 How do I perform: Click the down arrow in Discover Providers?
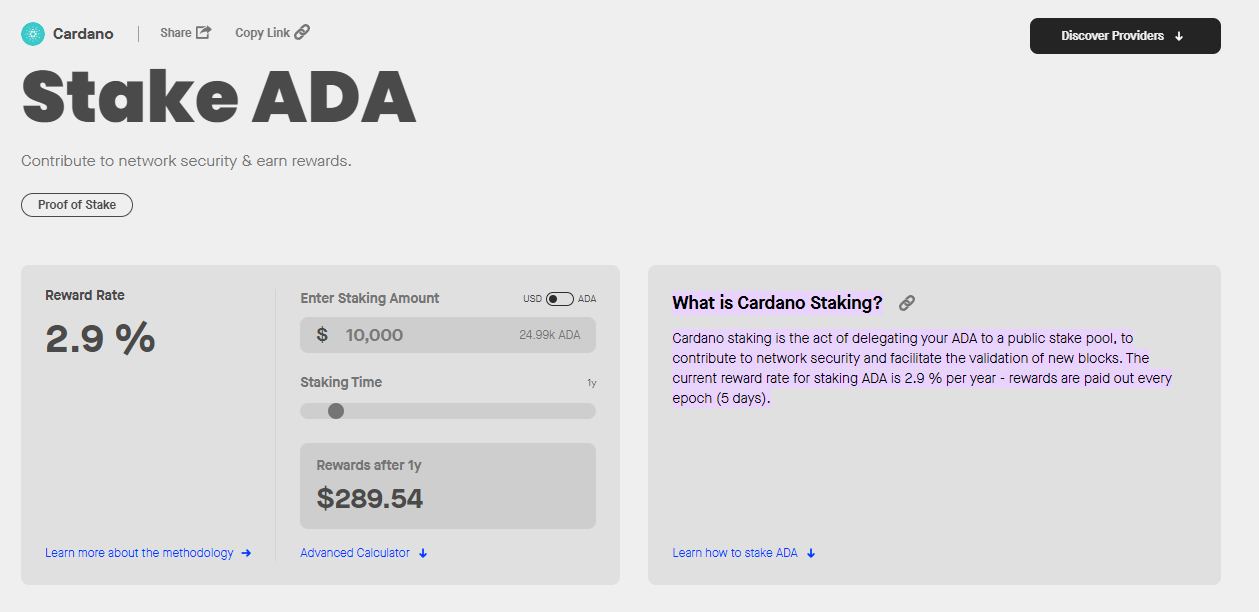click(x=1179, y=36)
